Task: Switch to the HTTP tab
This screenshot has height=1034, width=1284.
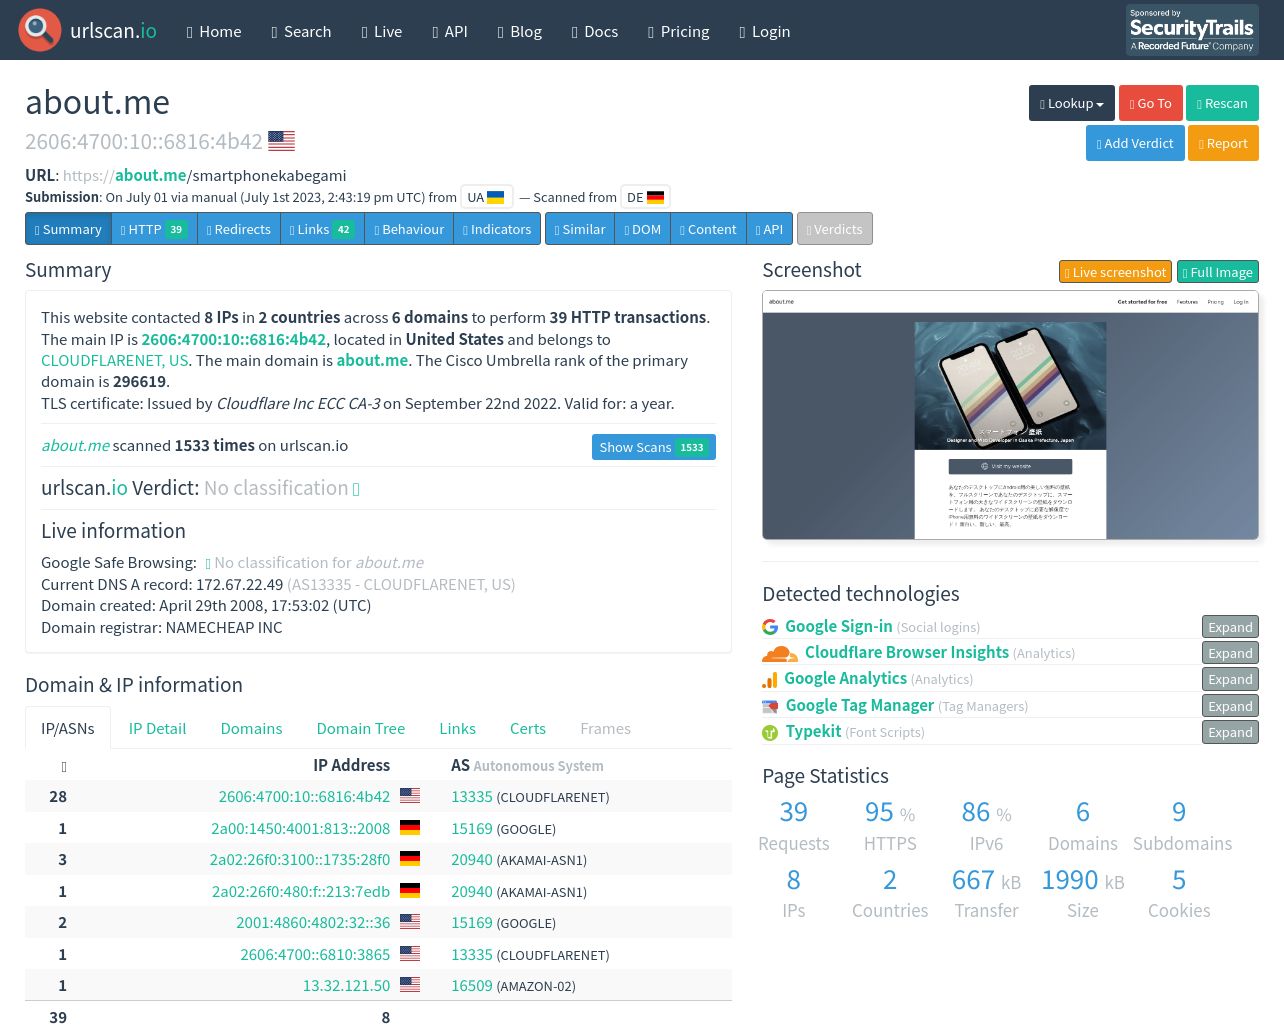Action: (x=154, y=229)
